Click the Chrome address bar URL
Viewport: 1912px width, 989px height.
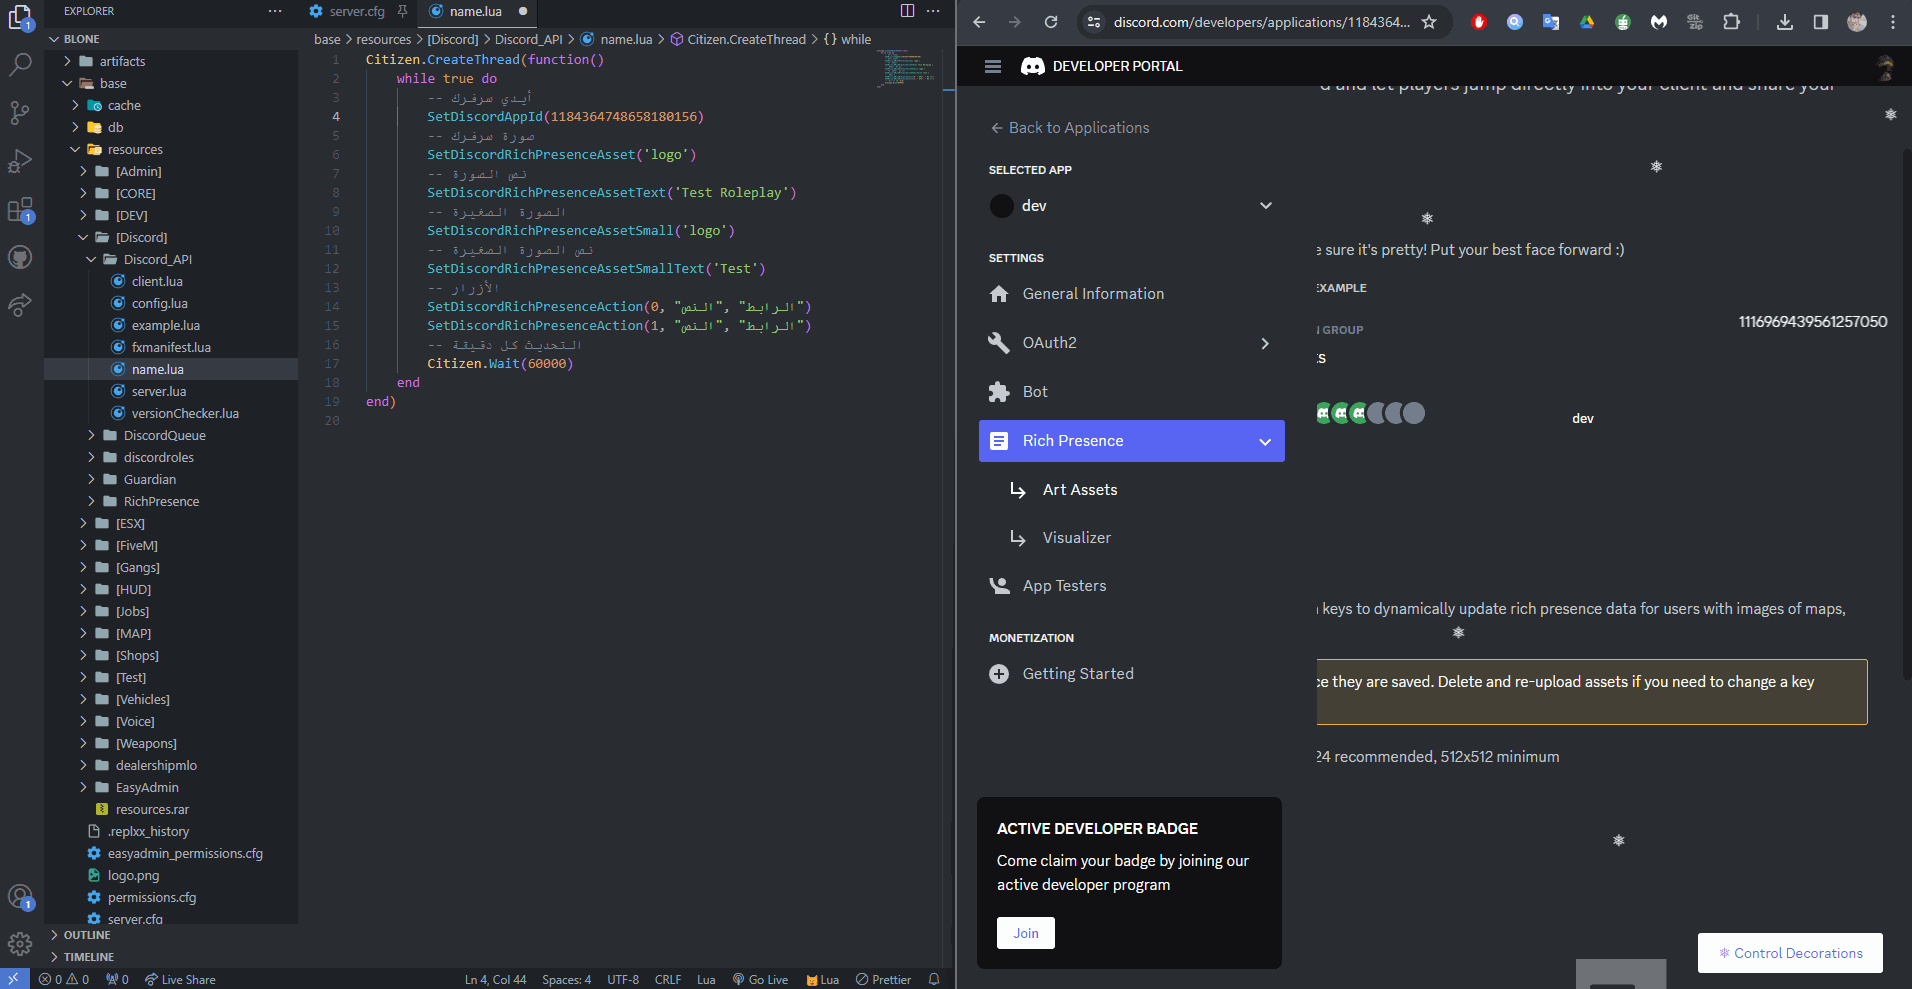[x=1262, y=22]
